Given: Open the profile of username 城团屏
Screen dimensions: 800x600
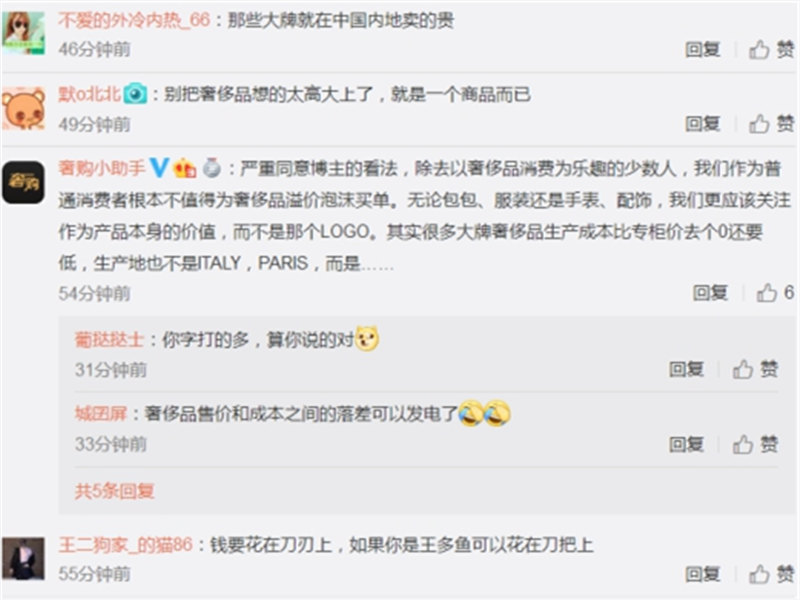Looking at the screenshot, I should click(101, 413).
